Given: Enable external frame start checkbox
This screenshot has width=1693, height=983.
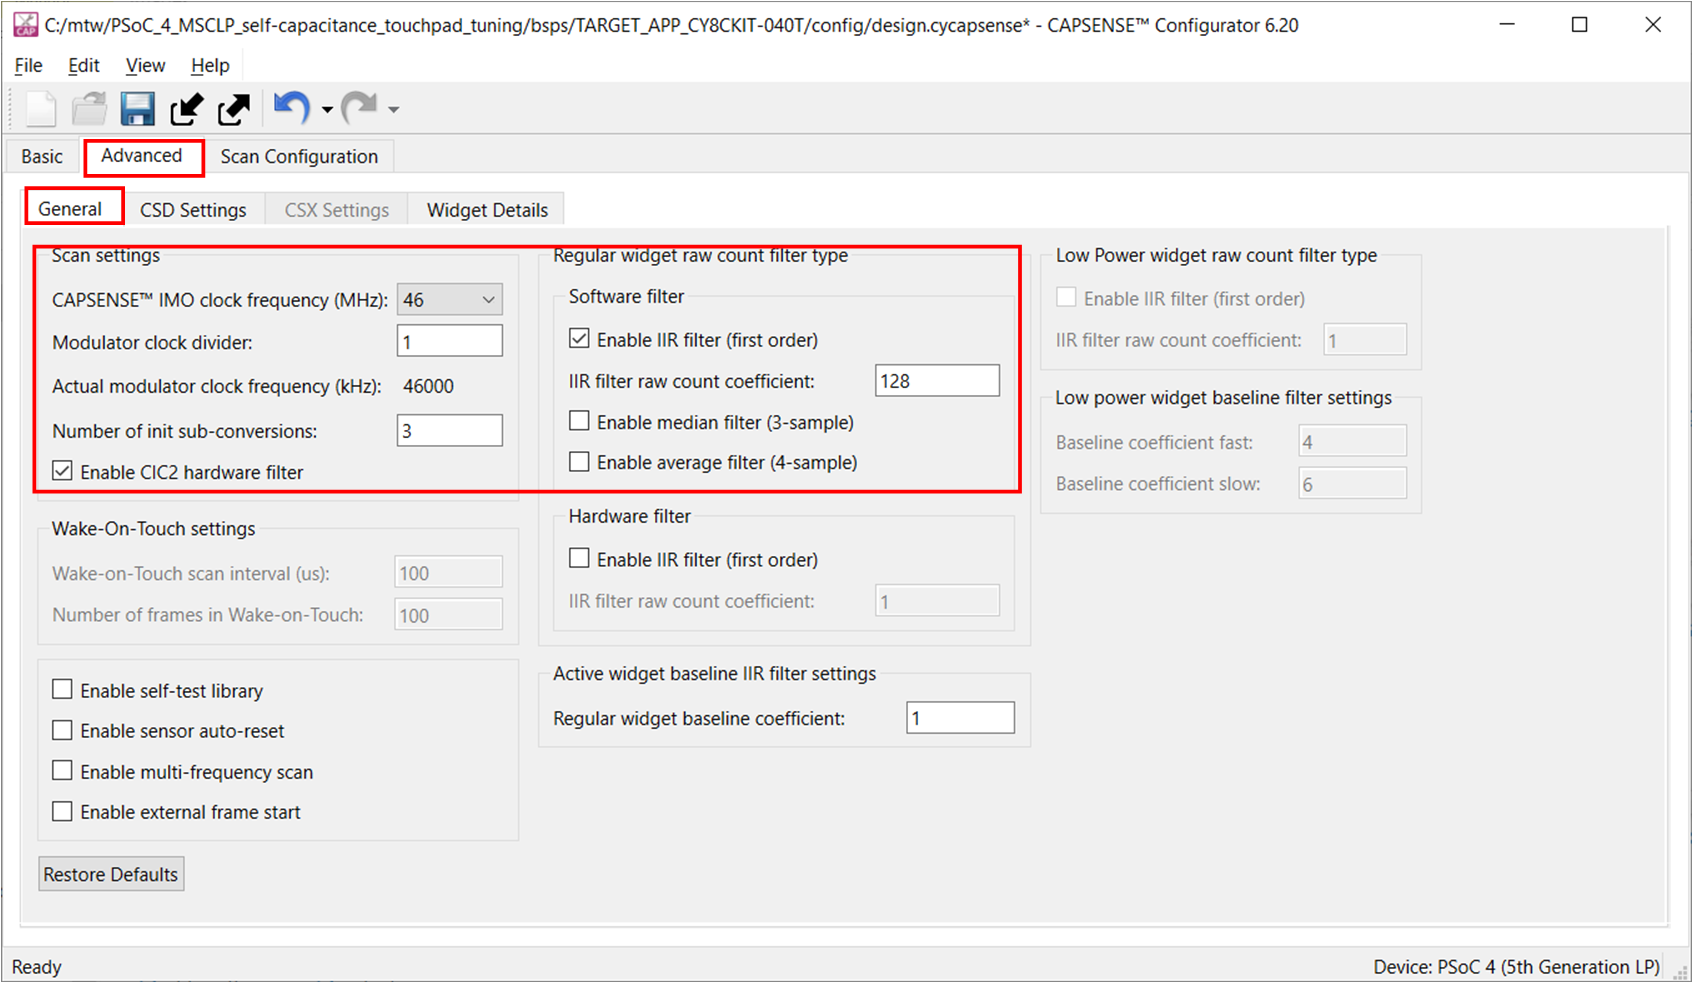Looking at the screenshot, I should pyautogui.click(x=62, y=811).
